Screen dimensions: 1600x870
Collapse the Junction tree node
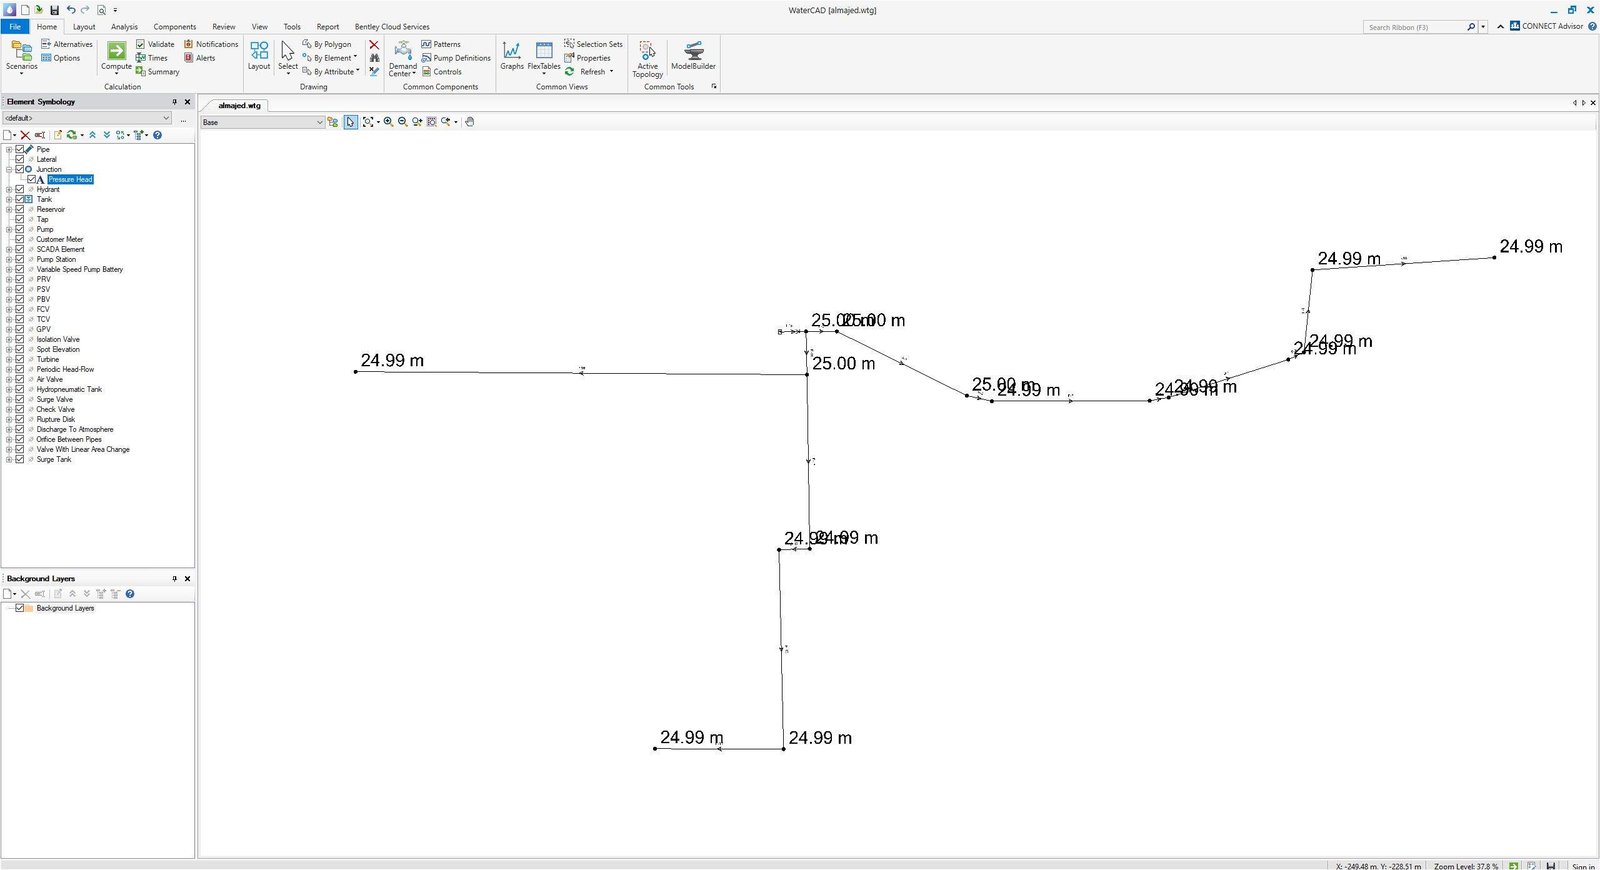(9, 169)
